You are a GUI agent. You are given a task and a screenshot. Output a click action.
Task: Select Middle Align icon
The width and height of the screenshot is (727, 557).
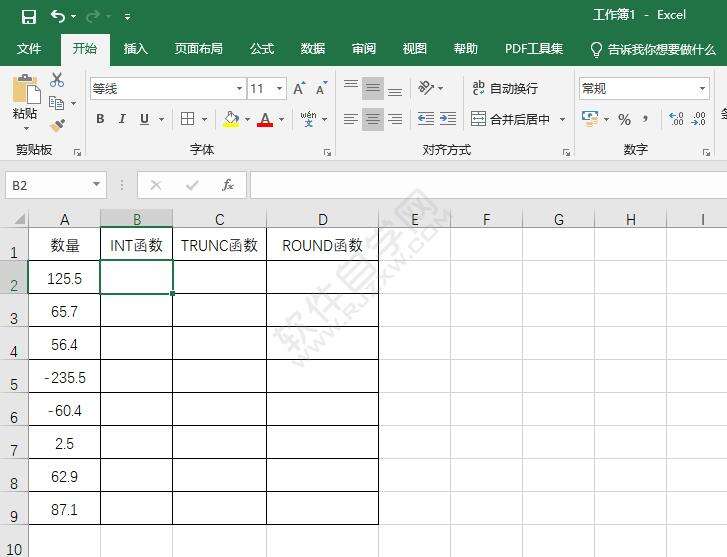click(373, 88)
